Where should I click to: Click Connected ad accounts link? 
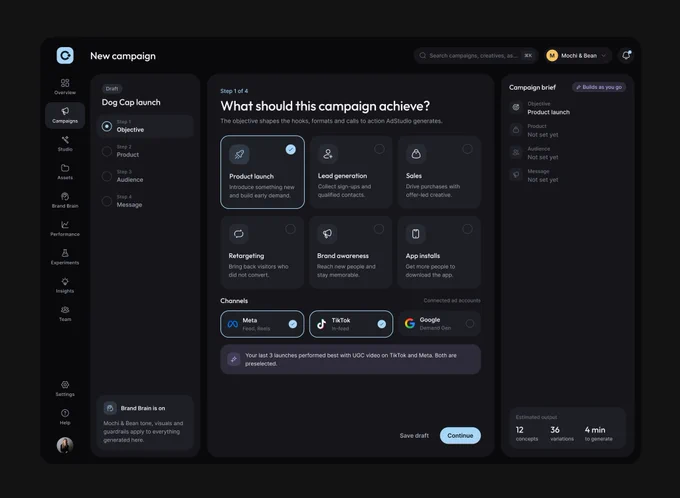[452, 301]
